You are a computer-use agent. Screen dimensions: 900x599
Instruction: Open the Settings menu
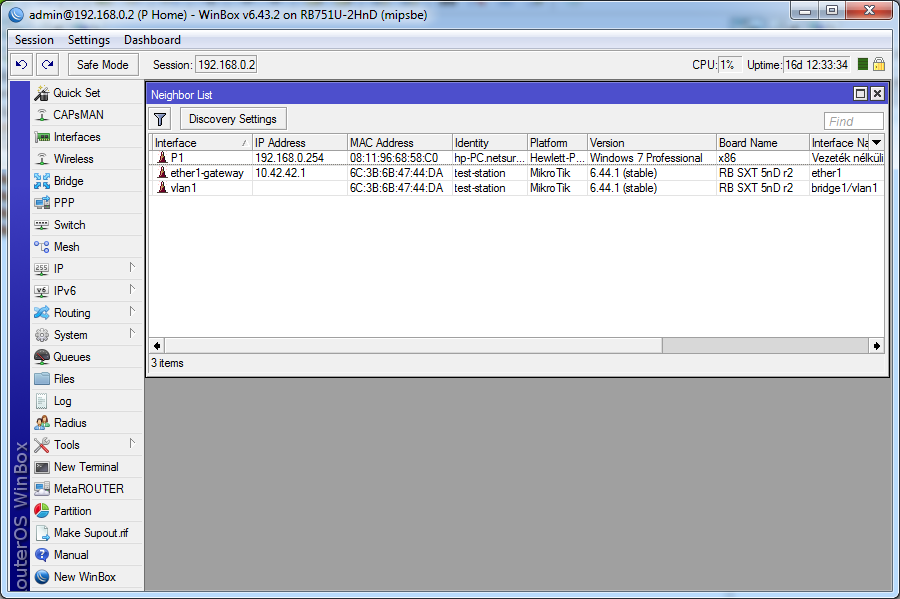[x=88, y=40]
